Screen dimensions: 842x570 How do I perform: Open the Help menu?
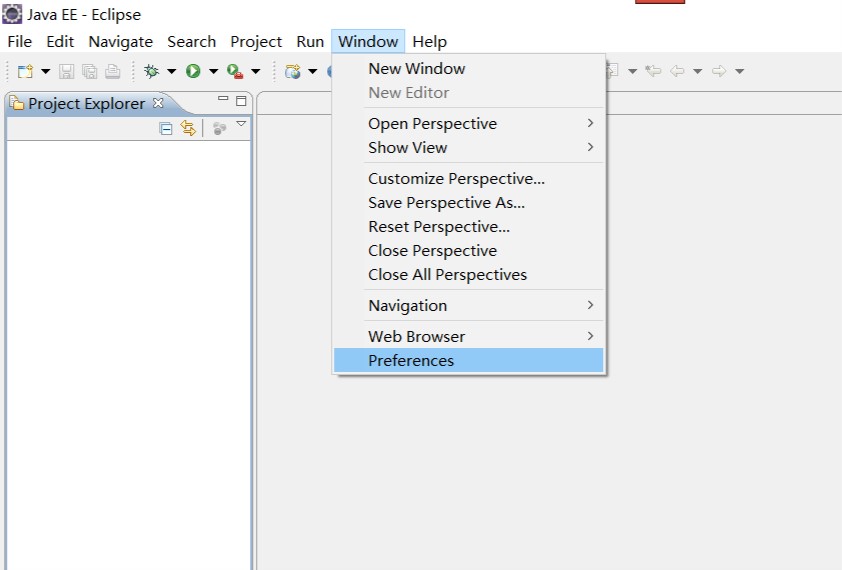click(x=430, y=41)
